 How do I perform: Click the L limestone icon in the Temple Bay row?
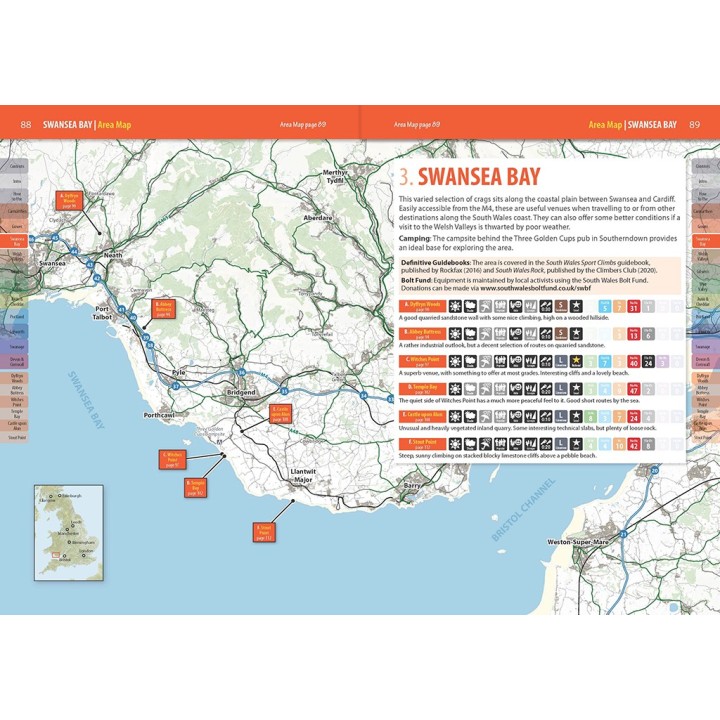(561, 389)
